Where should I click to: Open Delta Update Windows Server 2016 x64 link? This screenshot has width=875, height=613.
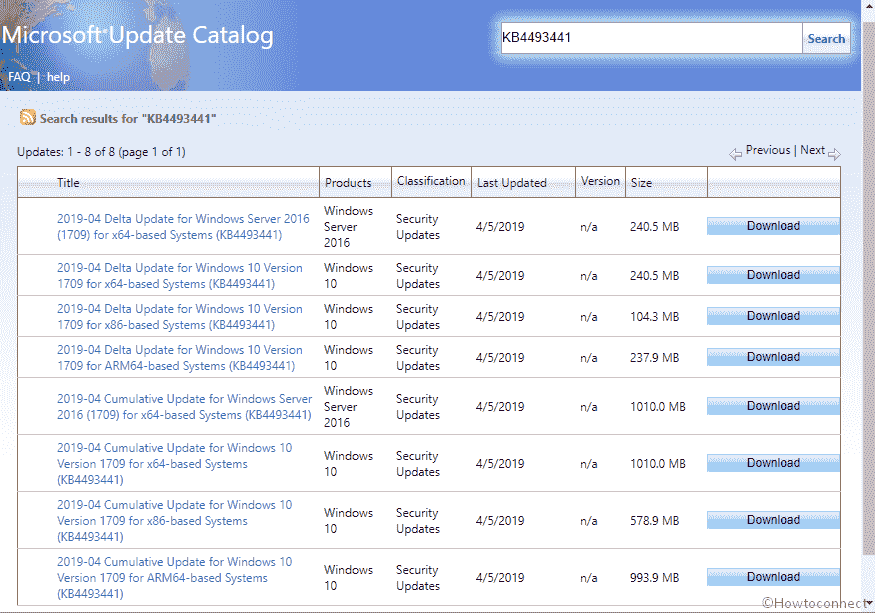(x=183, y=227)
